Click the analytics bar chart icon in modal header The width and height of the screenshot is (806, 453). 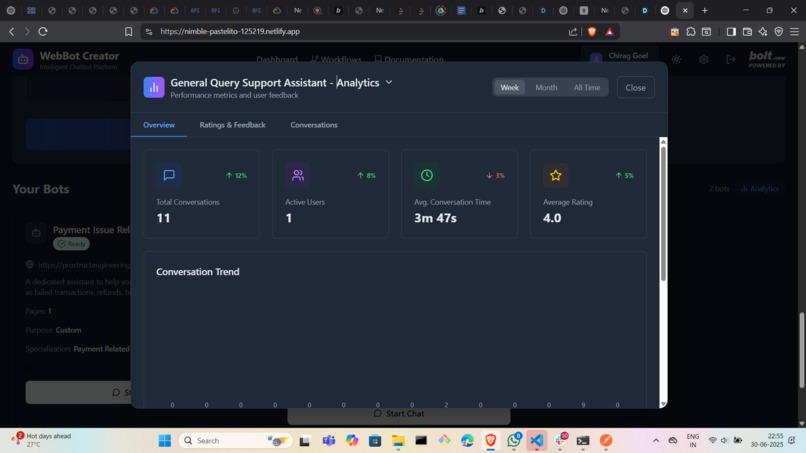(x=154, y=87)
